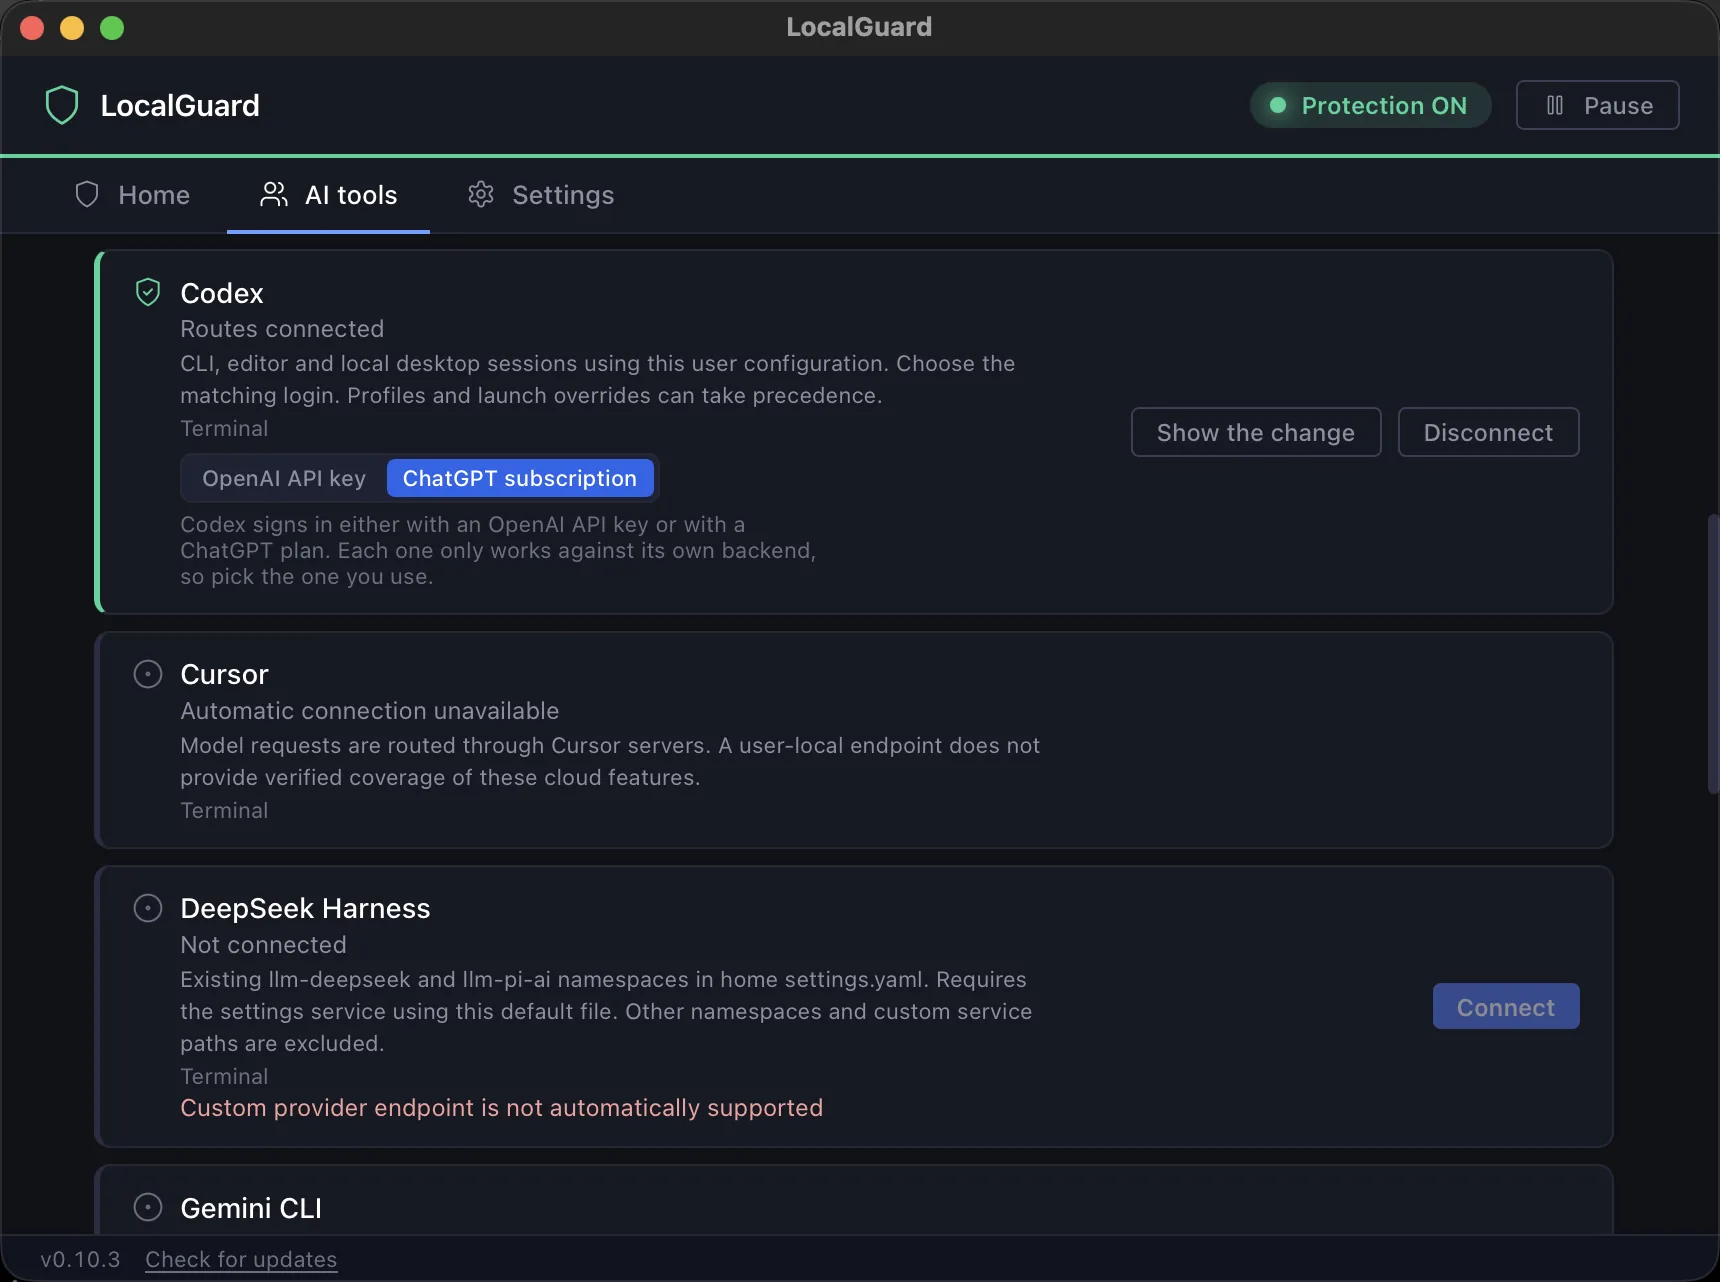Viewport: 1720px width, 1282px height.
Task: Check for updates link in footer
Action: coord(241,1259)
